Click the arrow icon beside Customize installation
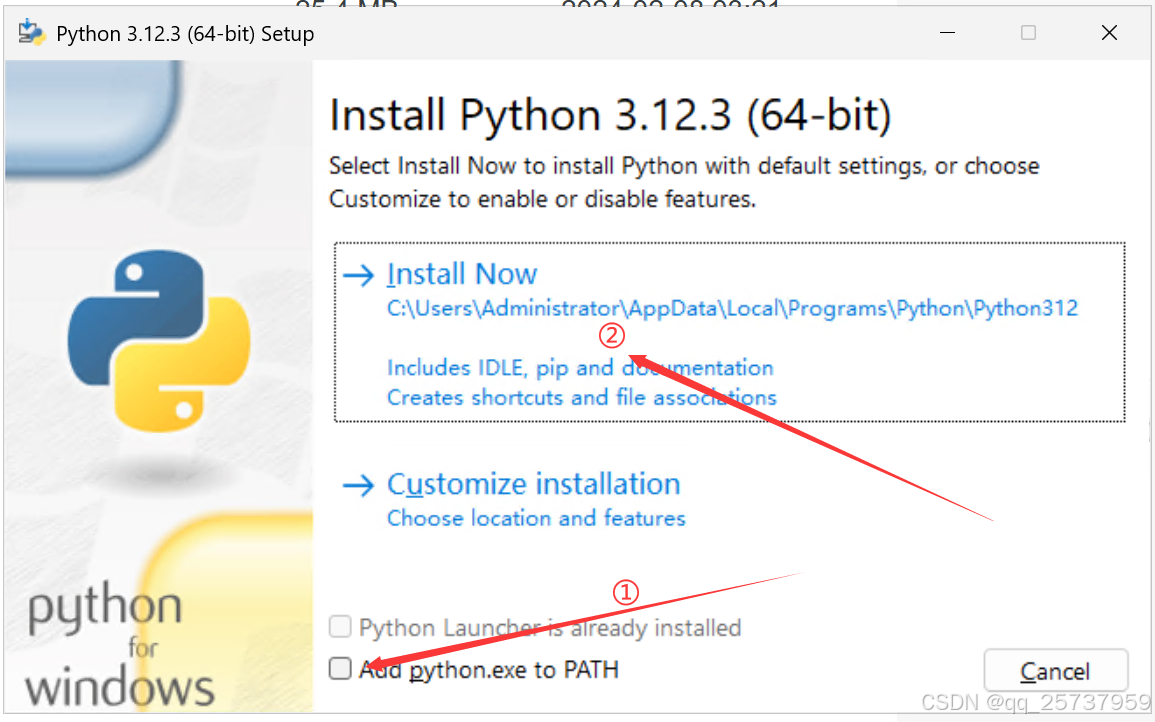1155x722 pixels. (x=359, y=486)
